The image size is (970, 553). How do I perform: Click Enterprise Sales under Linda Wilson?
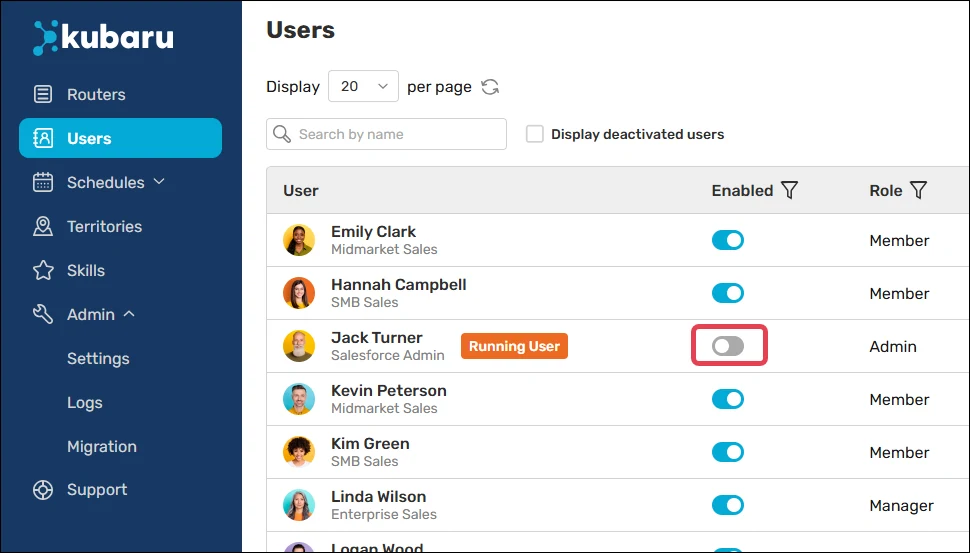[384, 514]
